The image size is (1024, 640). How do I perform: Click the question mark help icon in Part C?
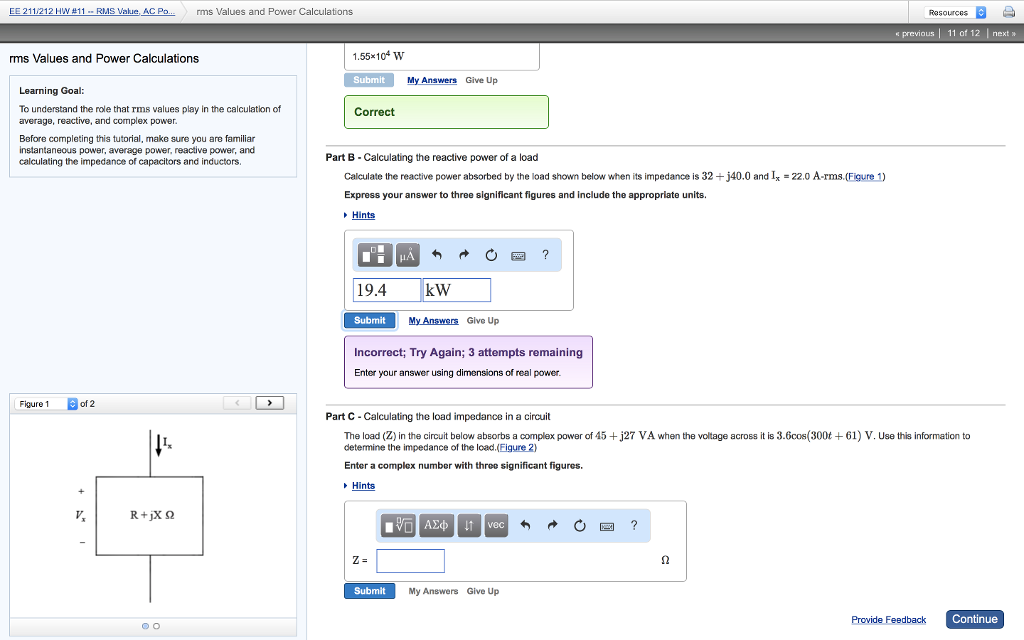click(634, 526)
